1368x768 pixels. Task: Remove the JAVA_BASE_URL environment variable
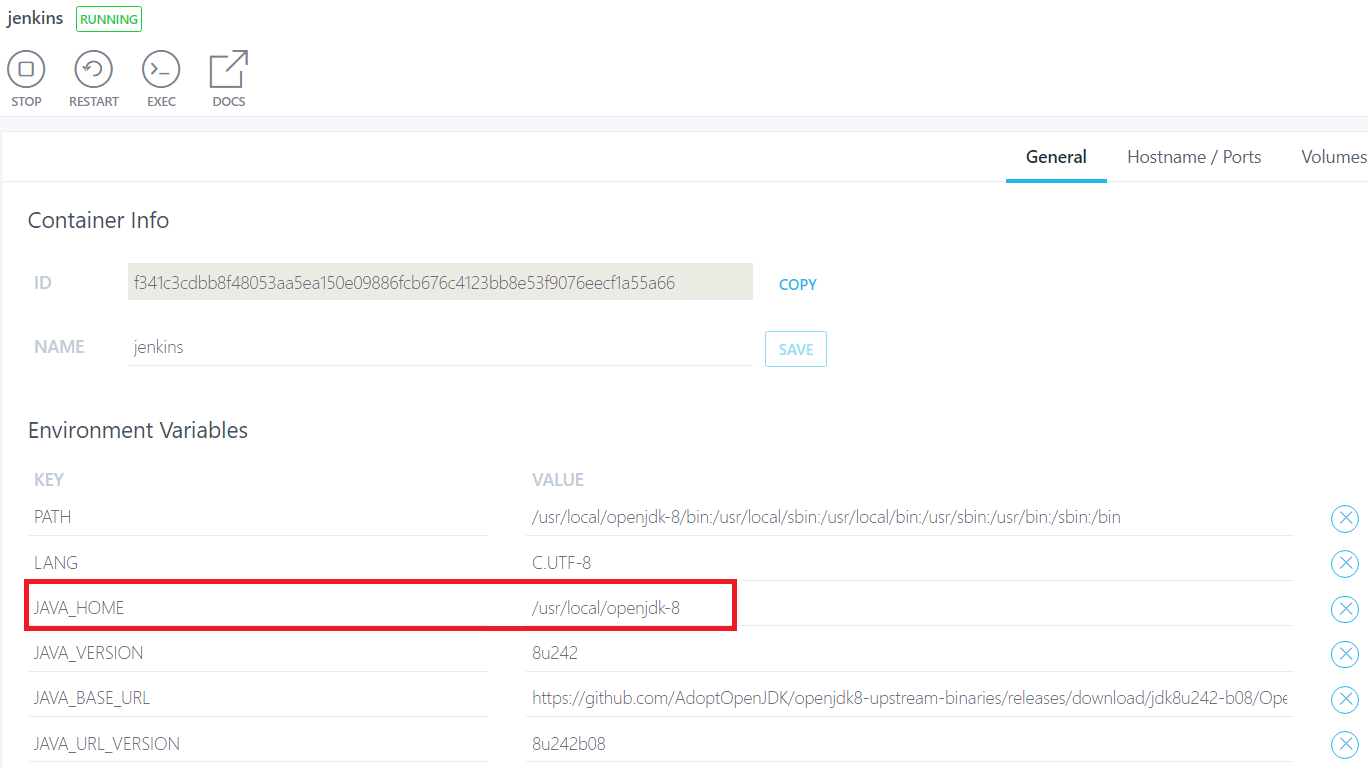1345,699
